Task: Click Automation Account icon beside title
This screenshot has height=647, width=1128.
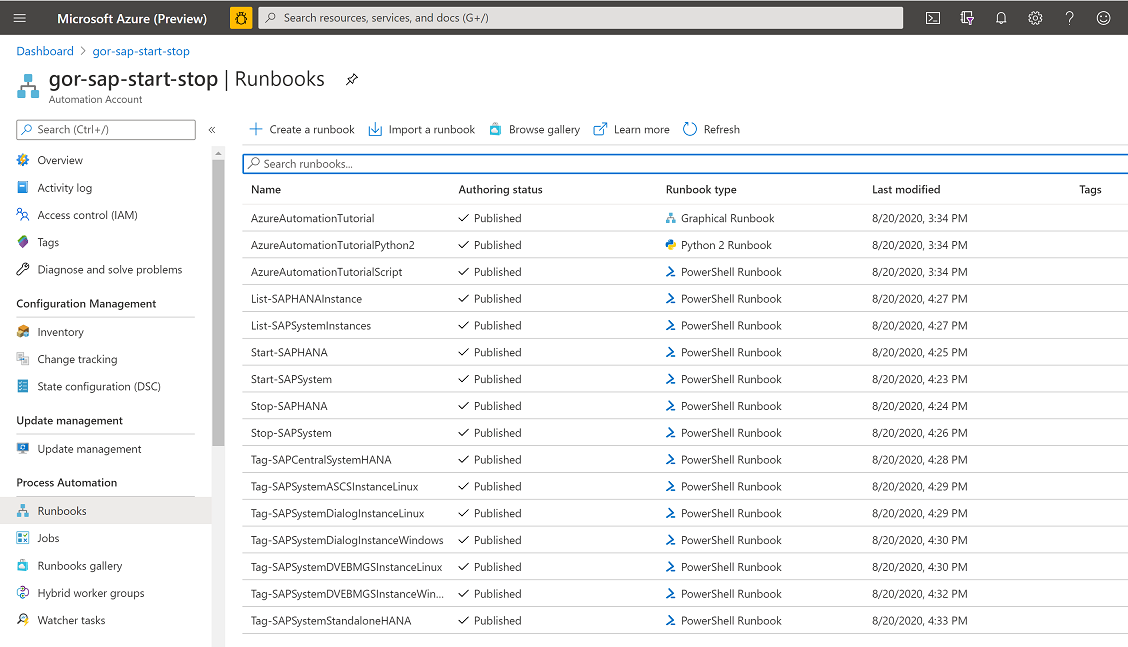Action: (x=28, y=86)
